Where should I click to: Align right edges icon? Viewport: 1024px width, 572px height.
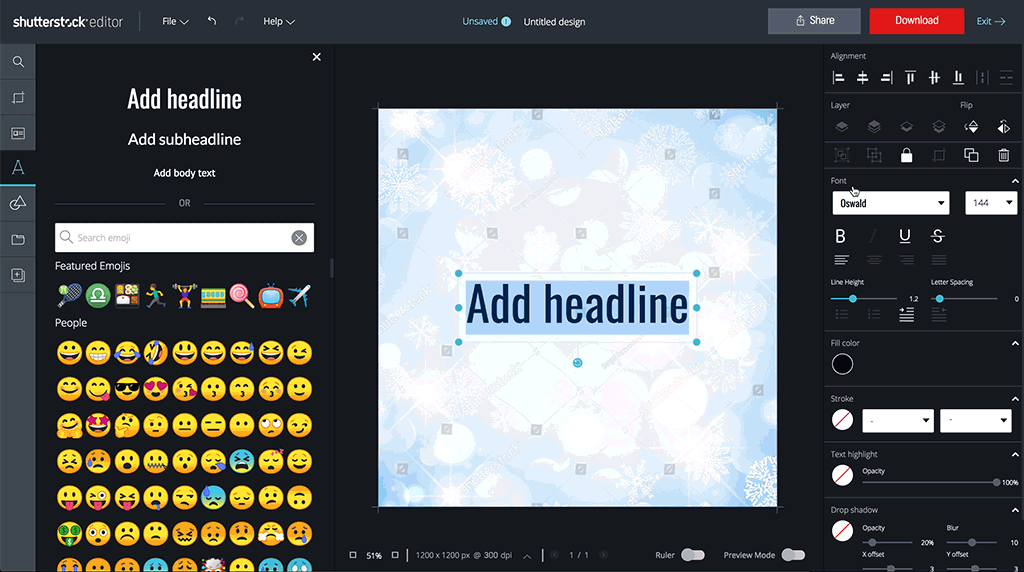tap(886, 78)
